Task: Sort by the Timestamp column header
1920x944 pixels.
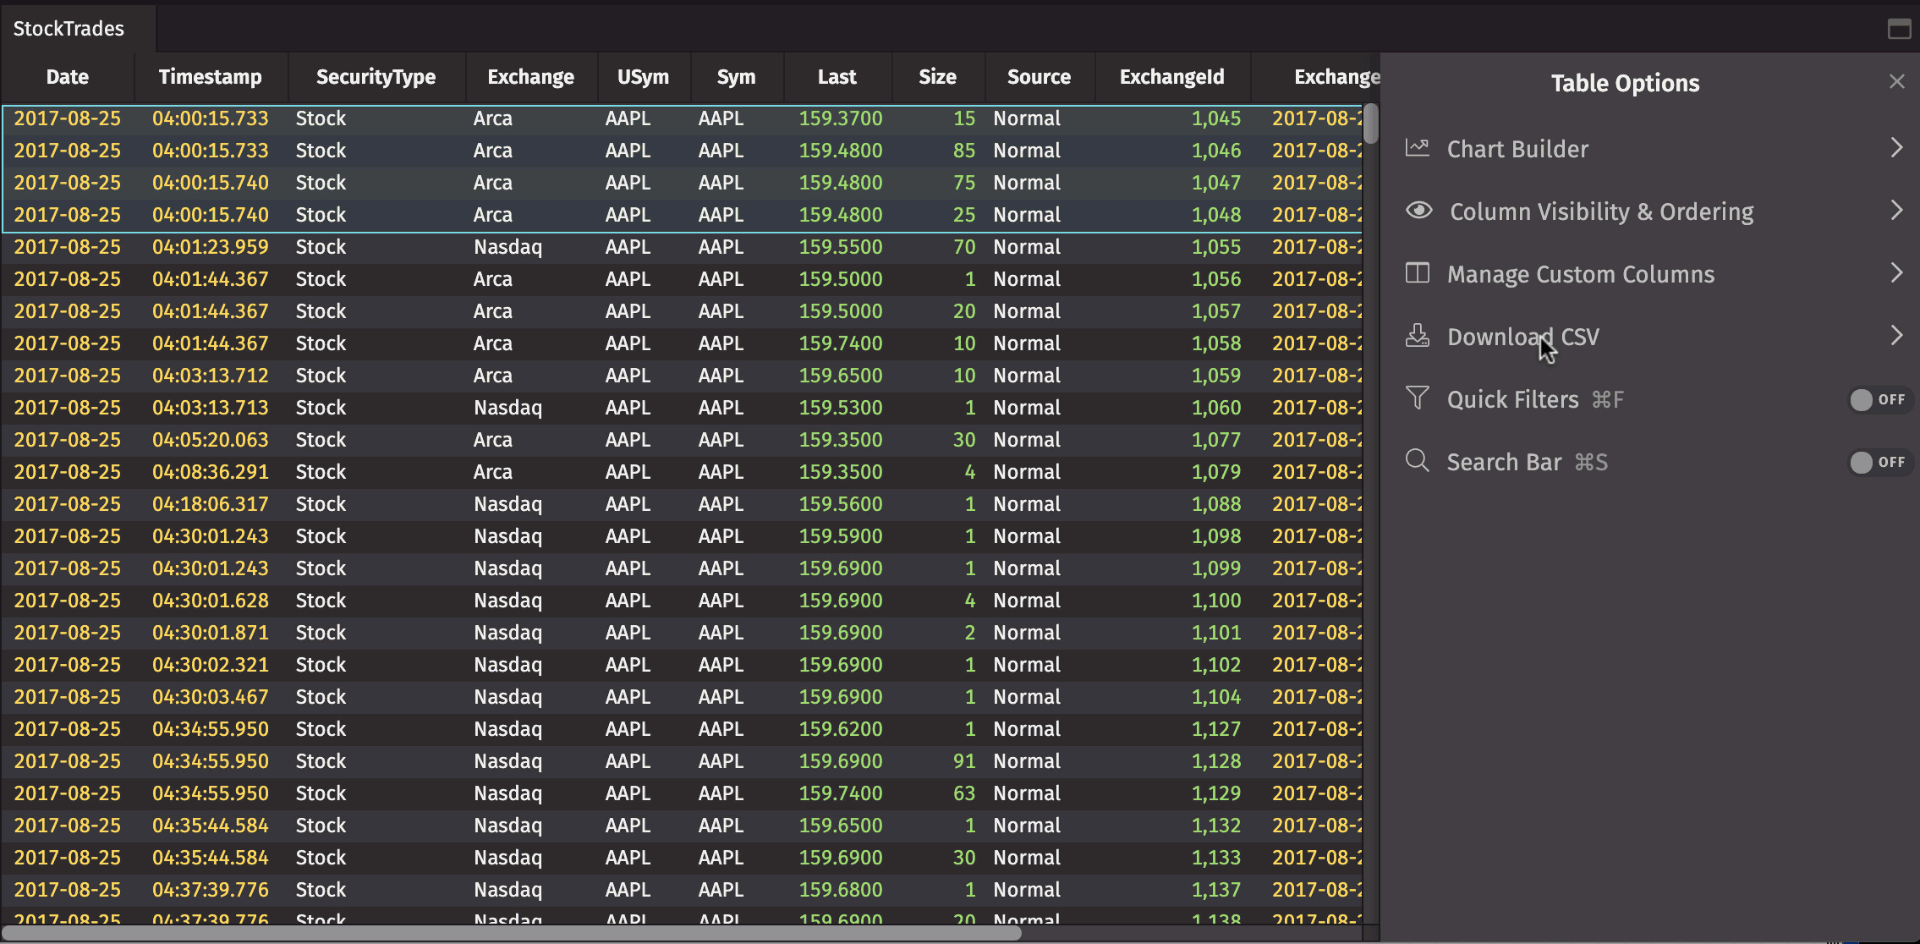Action: click(210, 77)
